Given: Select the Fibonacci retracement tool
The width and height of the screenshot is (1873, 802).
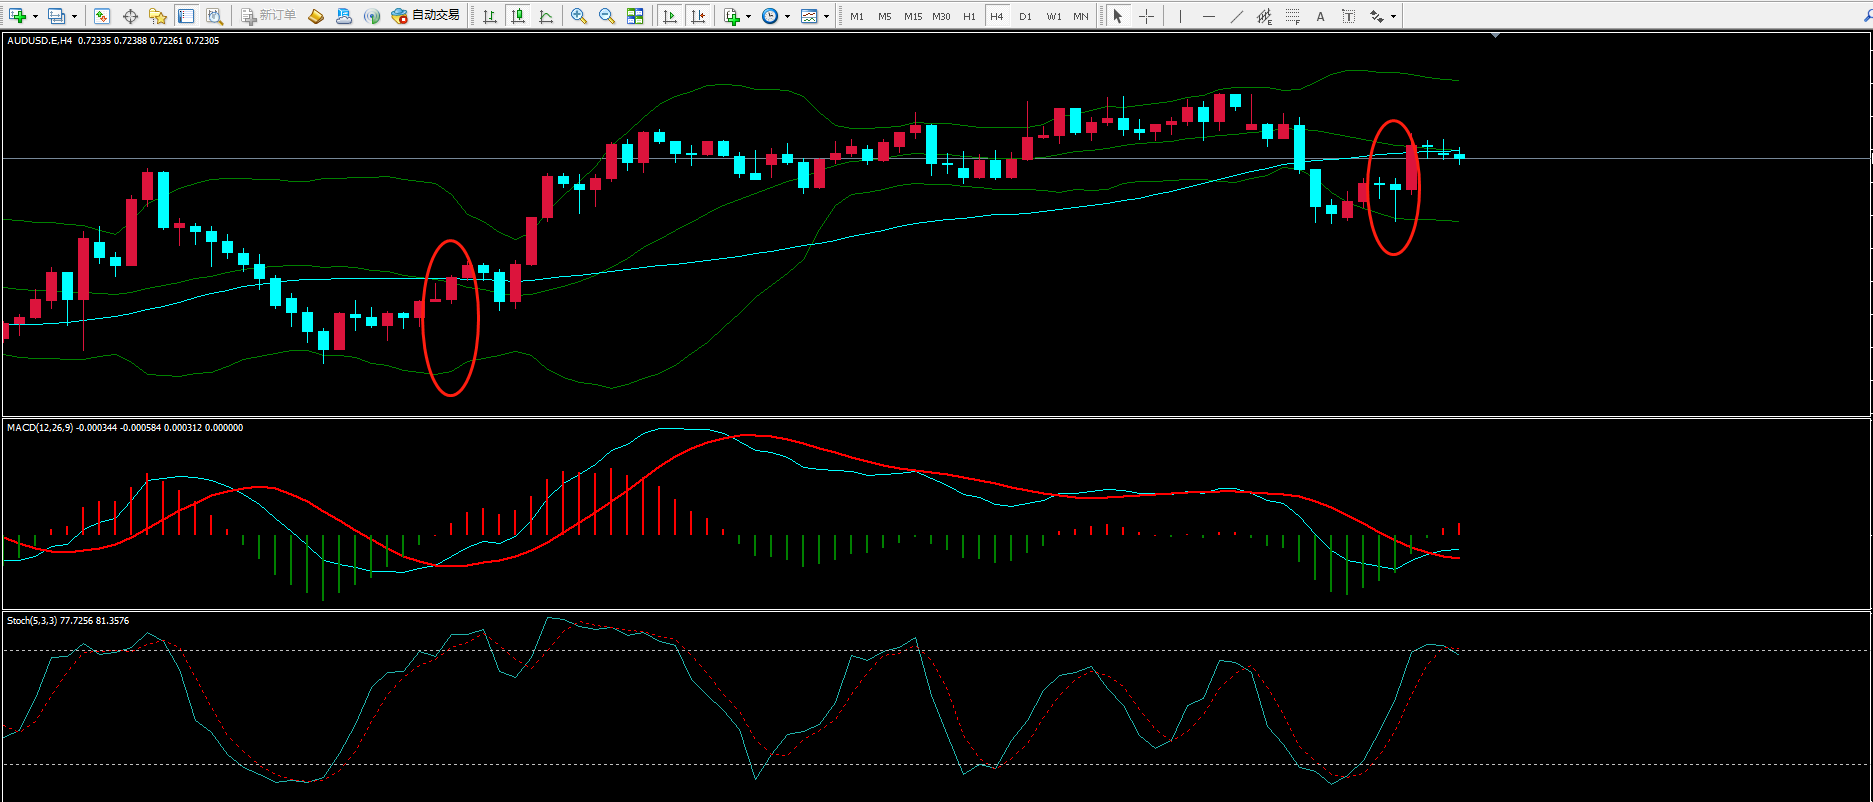Looking at the screenshot, I should [1293, 16].
